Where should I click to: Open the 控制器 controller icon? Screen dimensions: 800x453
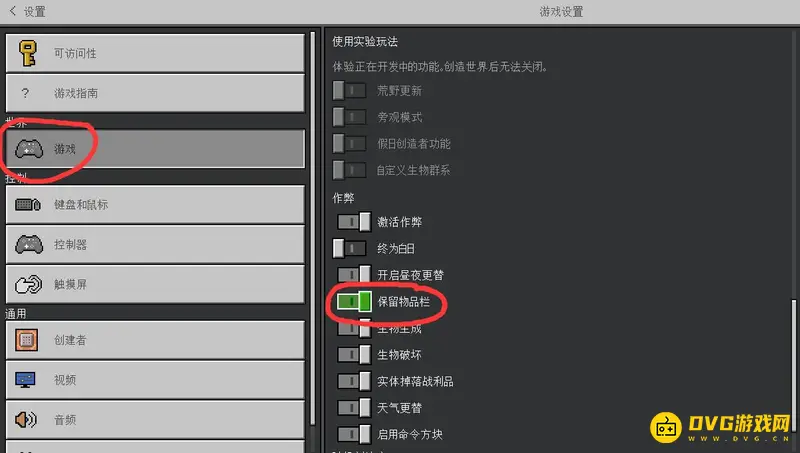click(x=29, y=244)
